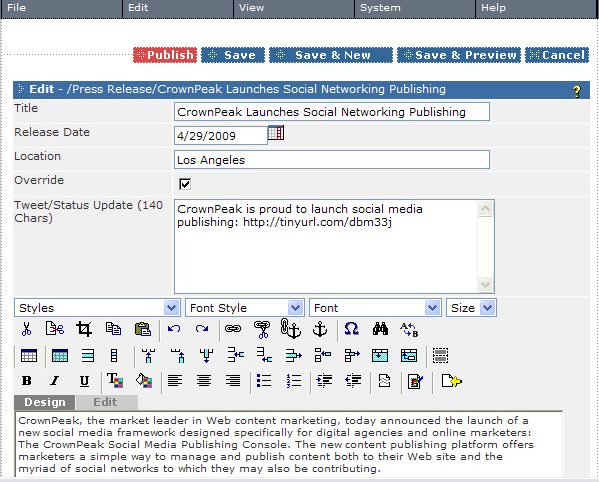Viewport: 599px width, 482px height.
Task: Click the red Publish button
Action: pyautogui.click(x=165, y=55)
